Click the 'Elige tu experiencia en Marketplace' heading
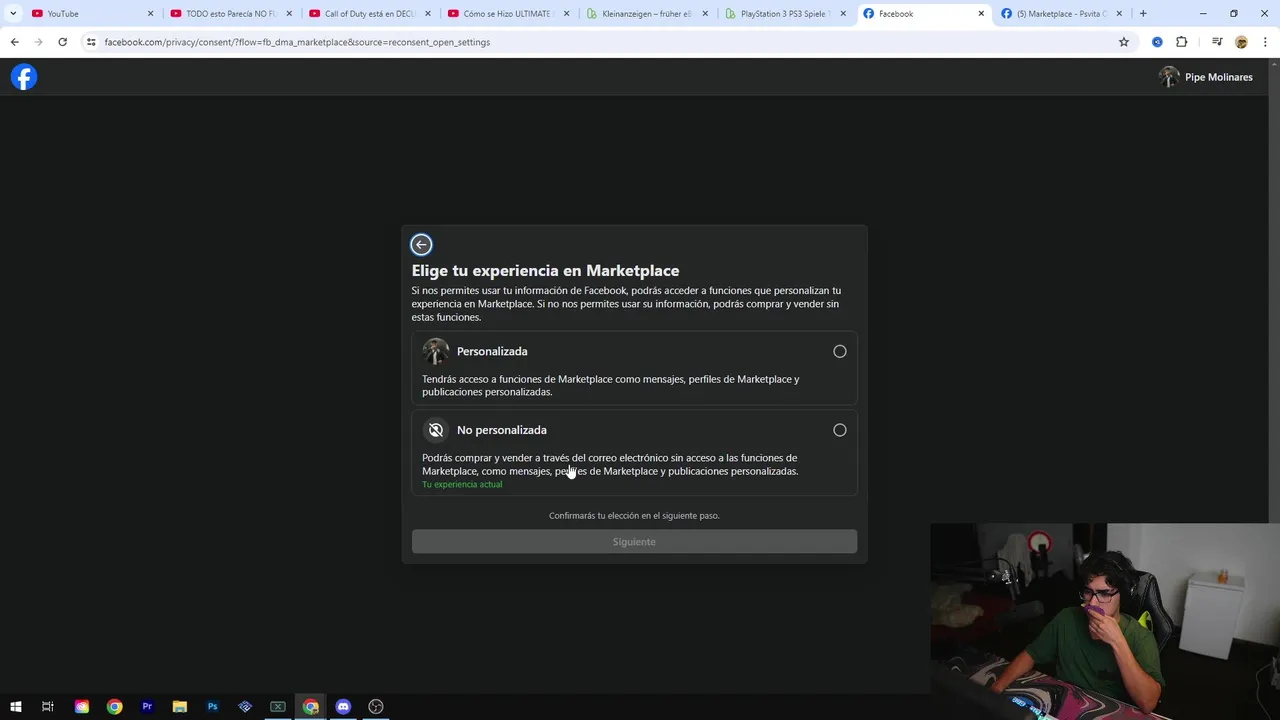The image size is (1280, 720). (545, 270)
